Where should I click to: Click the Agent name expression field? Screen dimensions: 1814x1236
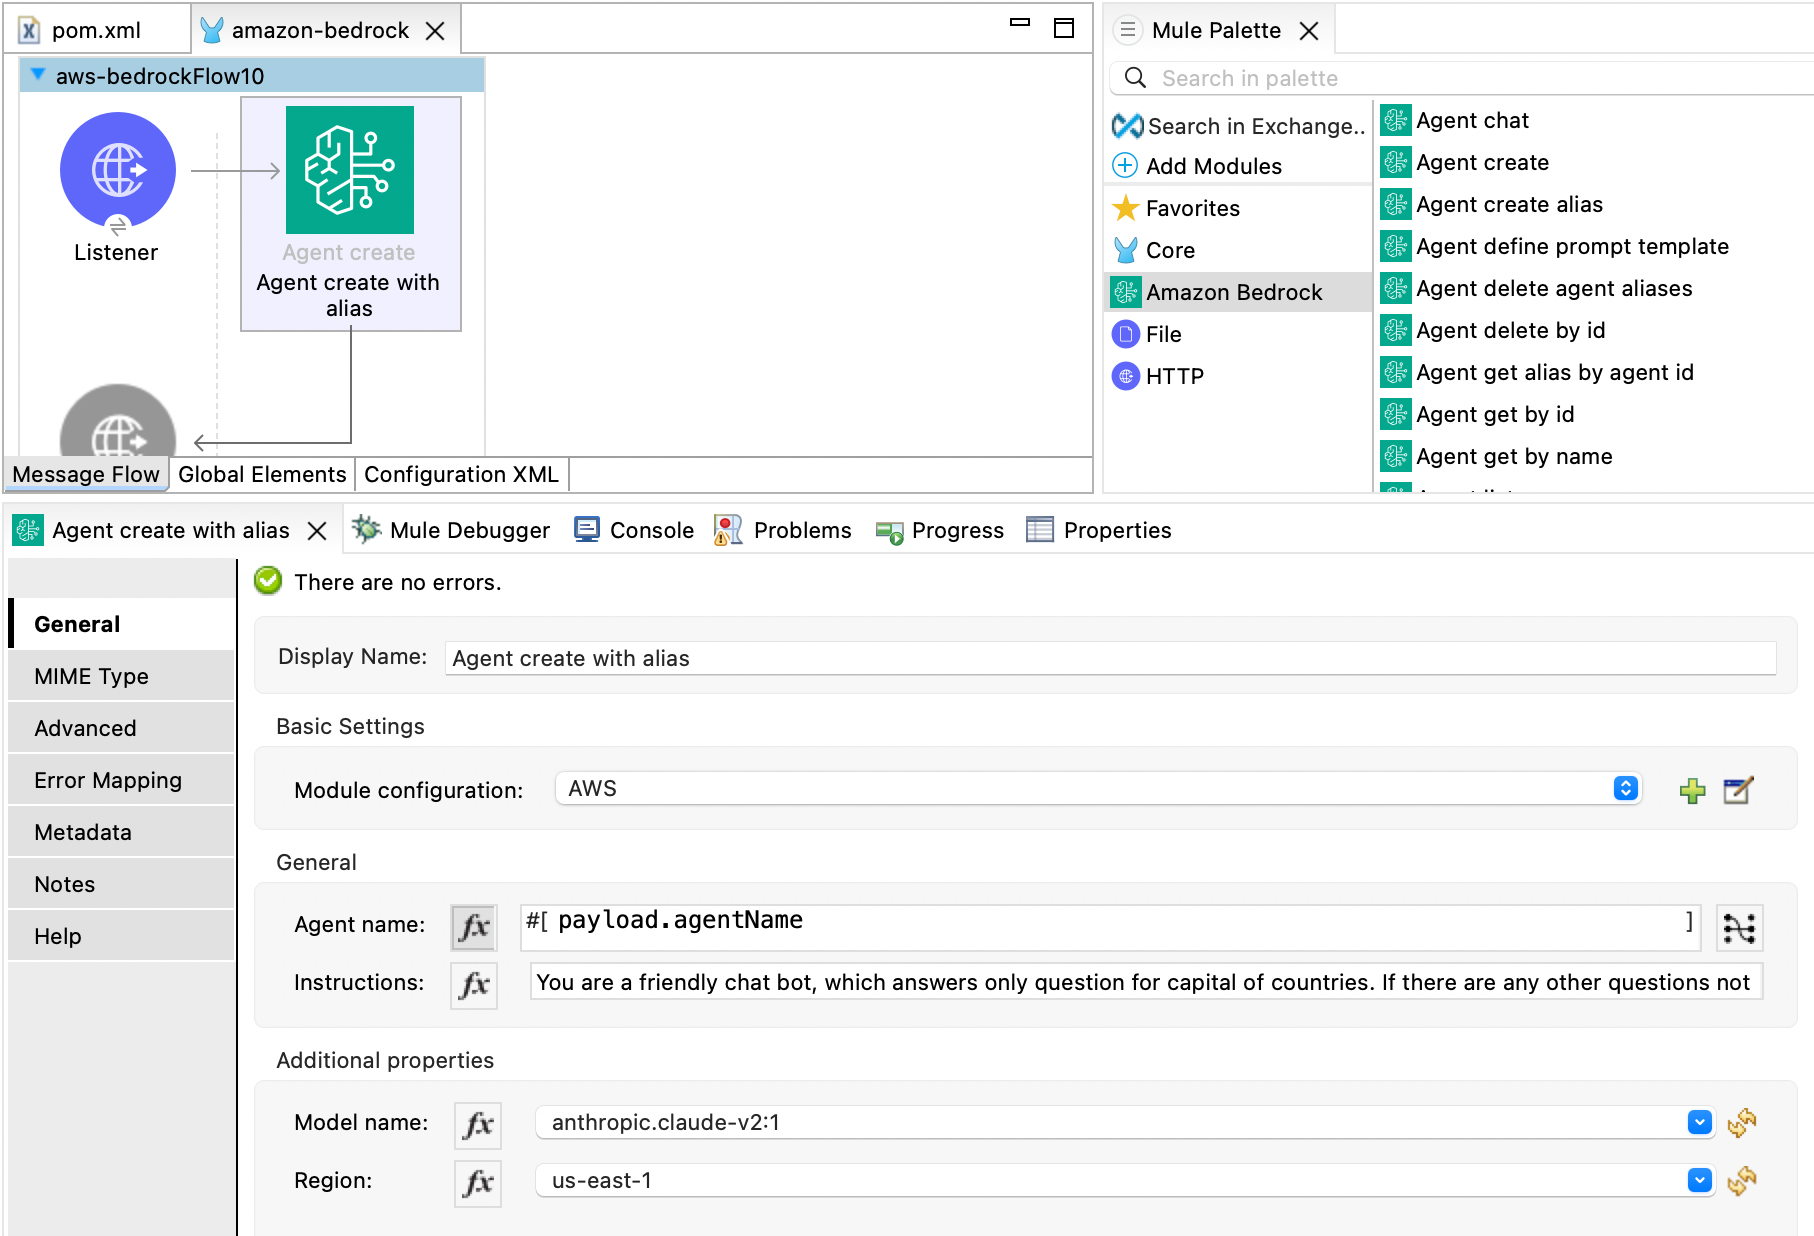coord(1110,926)
